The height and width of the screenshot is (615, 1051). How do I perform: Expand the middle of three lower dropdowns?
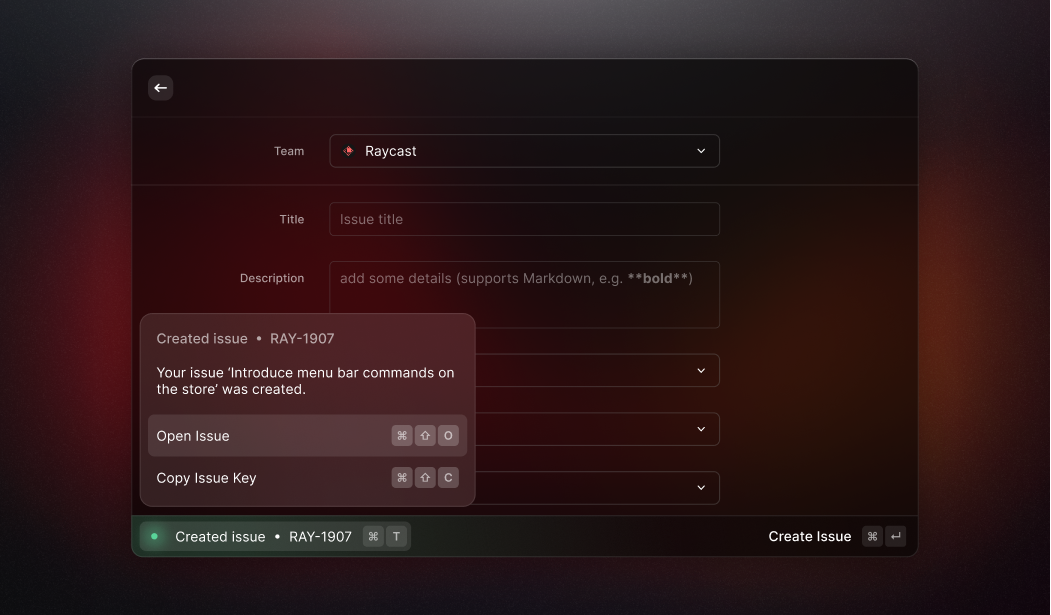tap(700, 429)
